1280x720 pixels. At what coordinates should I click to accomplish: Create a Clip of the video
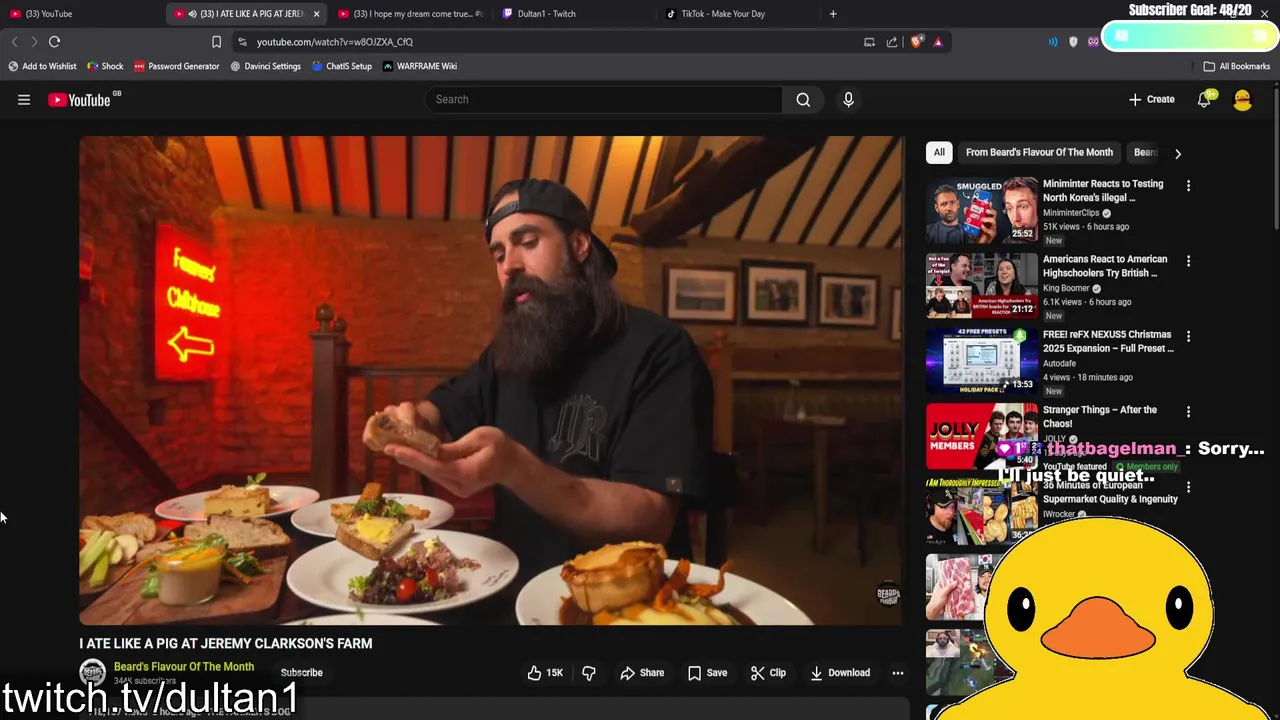768,673
